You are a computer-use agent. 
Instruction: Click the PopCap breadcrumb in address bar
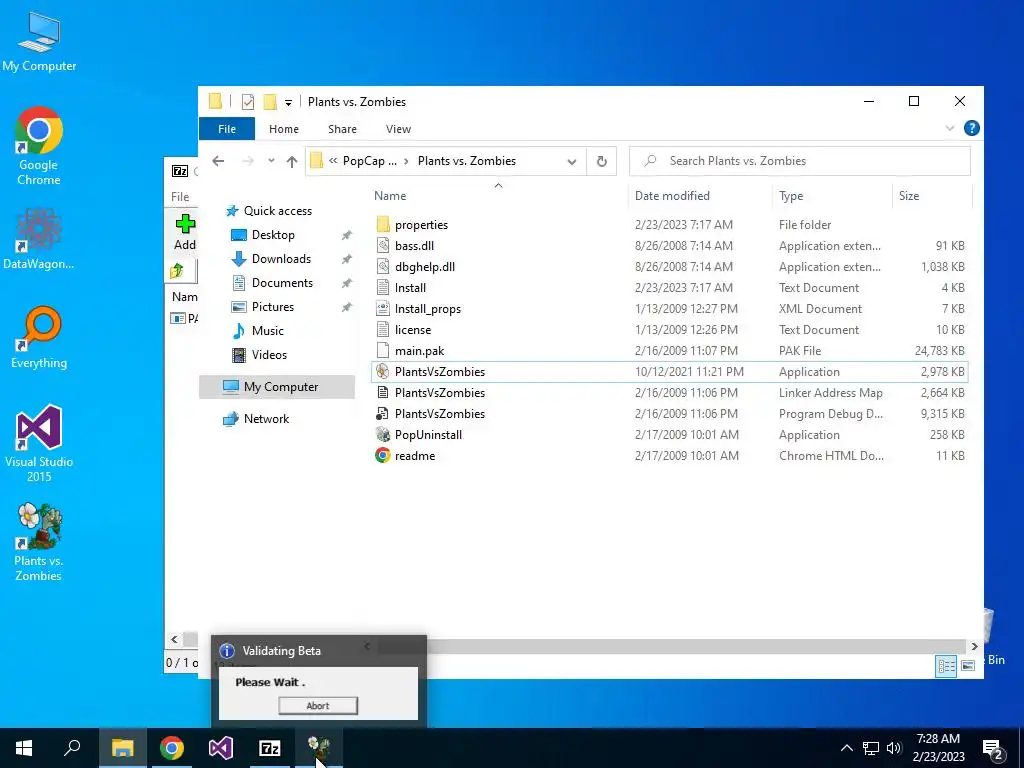370,161
